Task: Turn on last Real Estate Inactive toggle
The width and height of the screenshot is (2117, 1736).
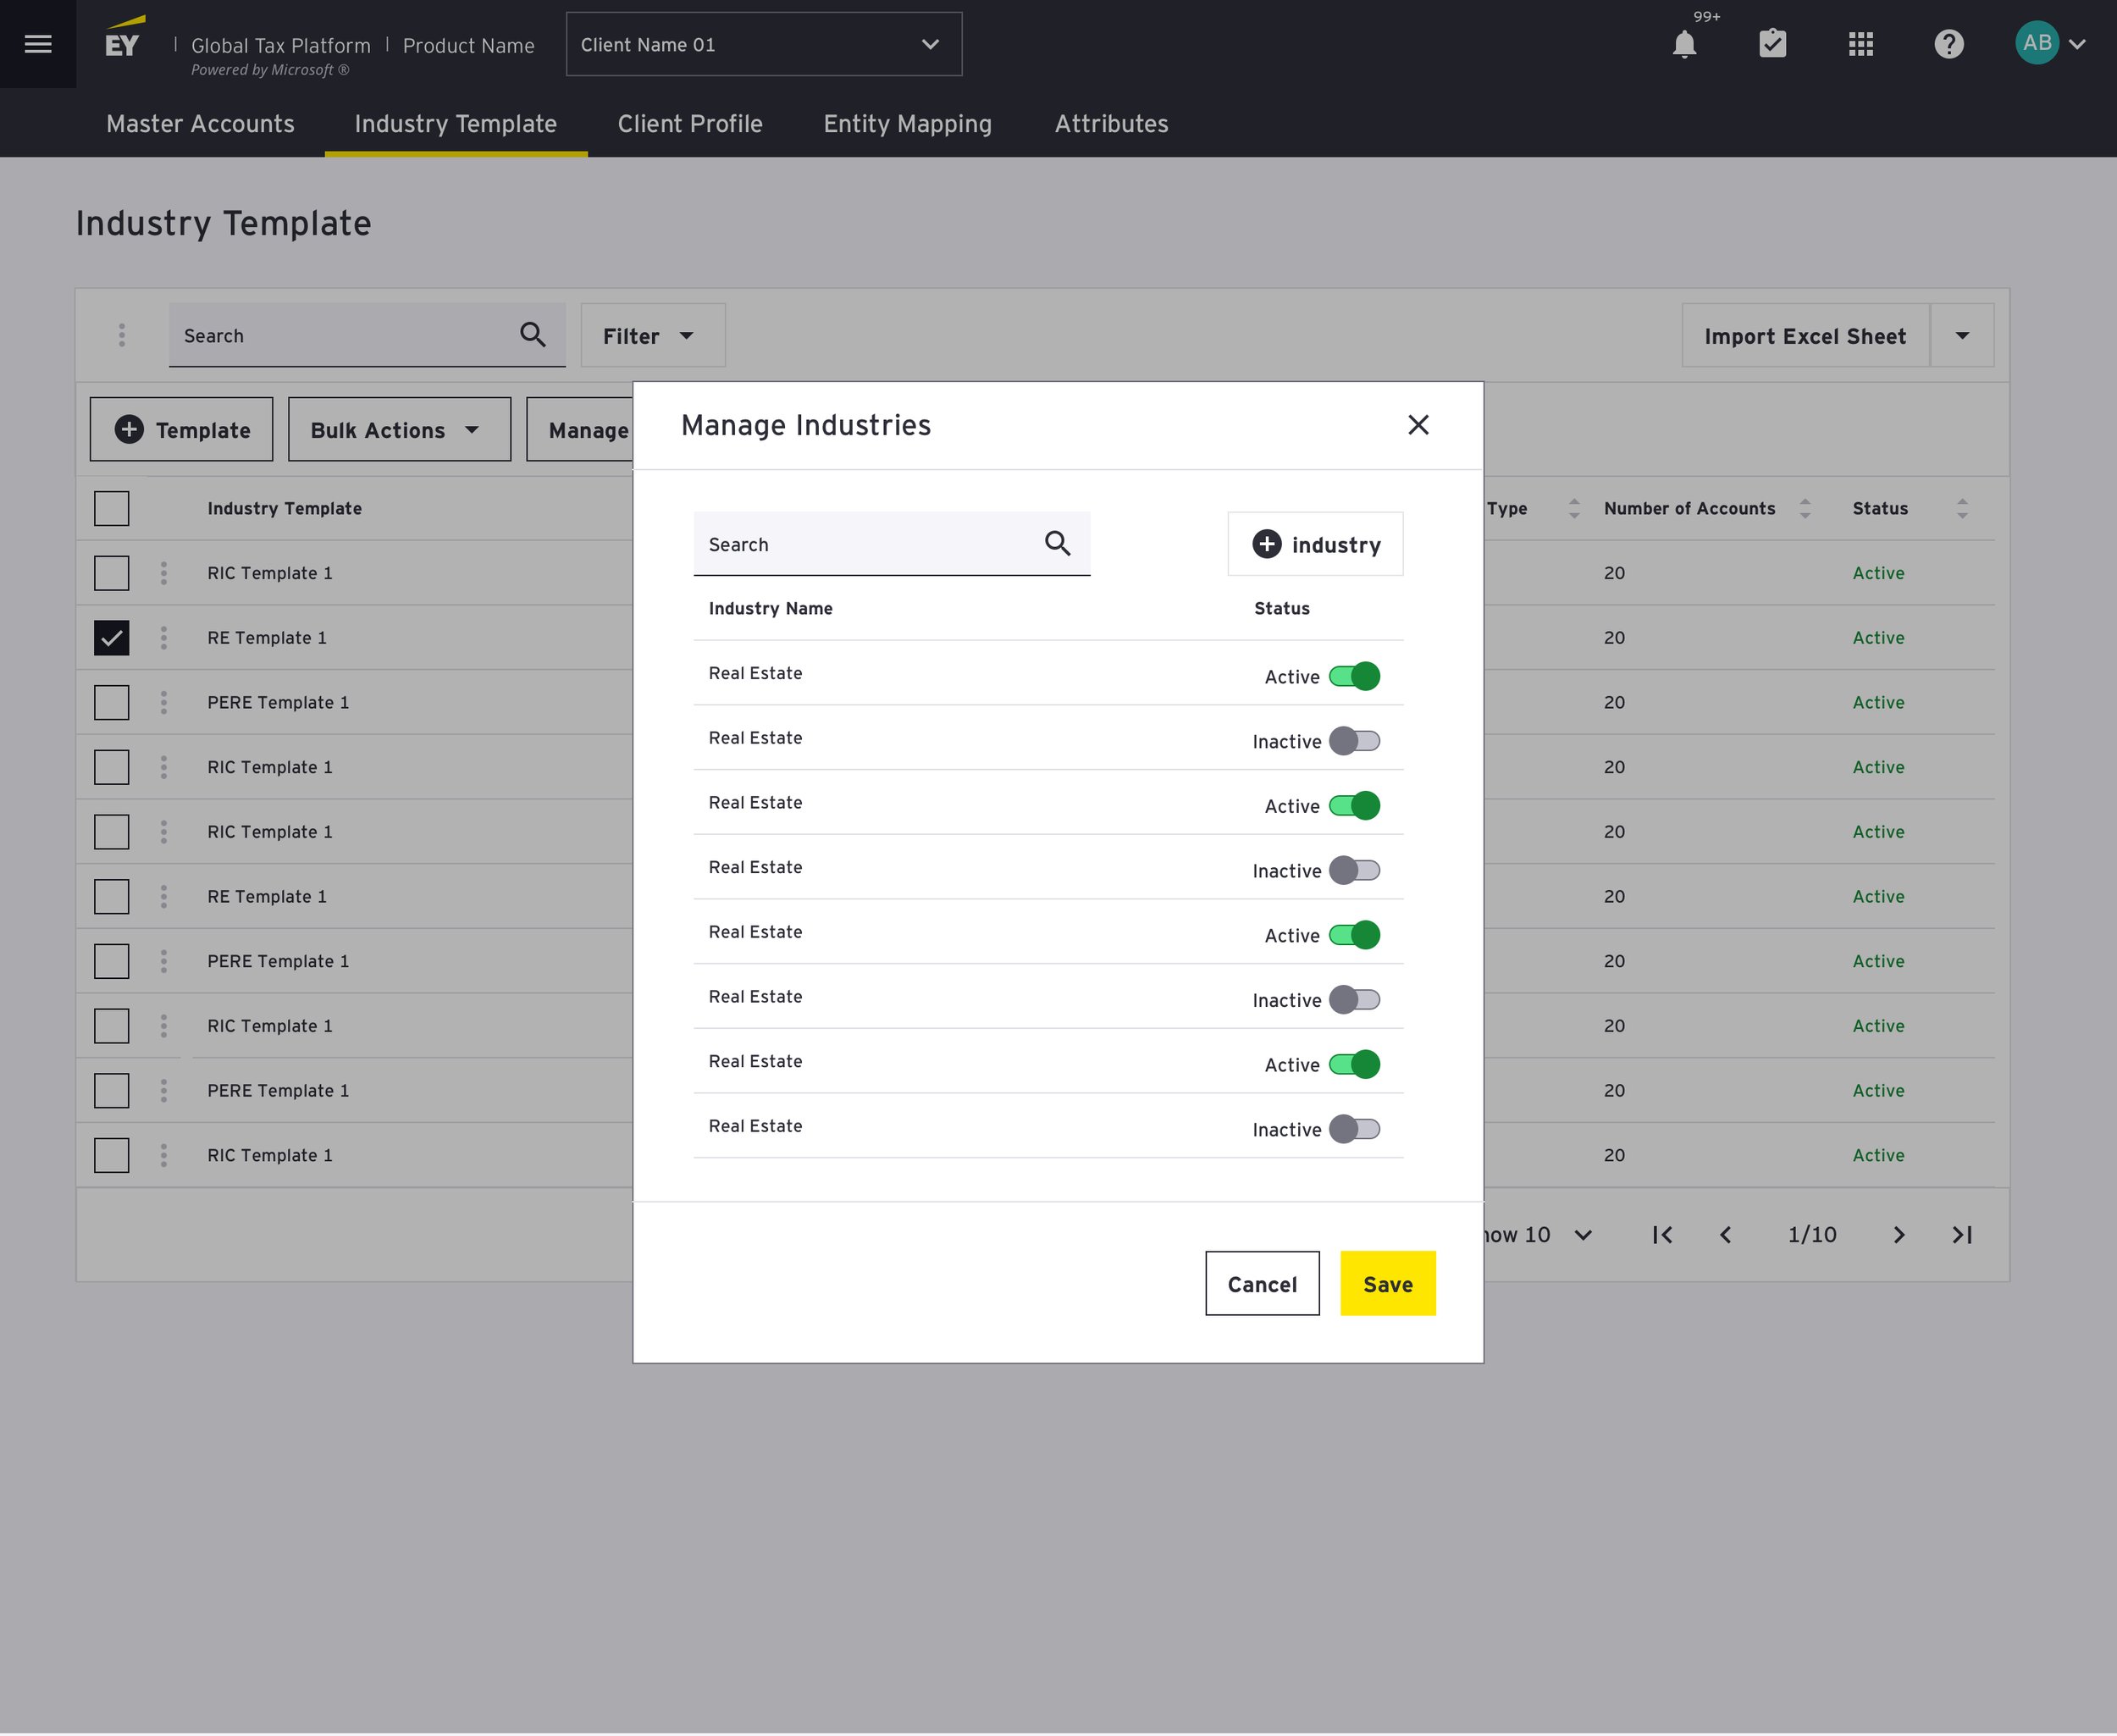Action: [1354, 1129]
